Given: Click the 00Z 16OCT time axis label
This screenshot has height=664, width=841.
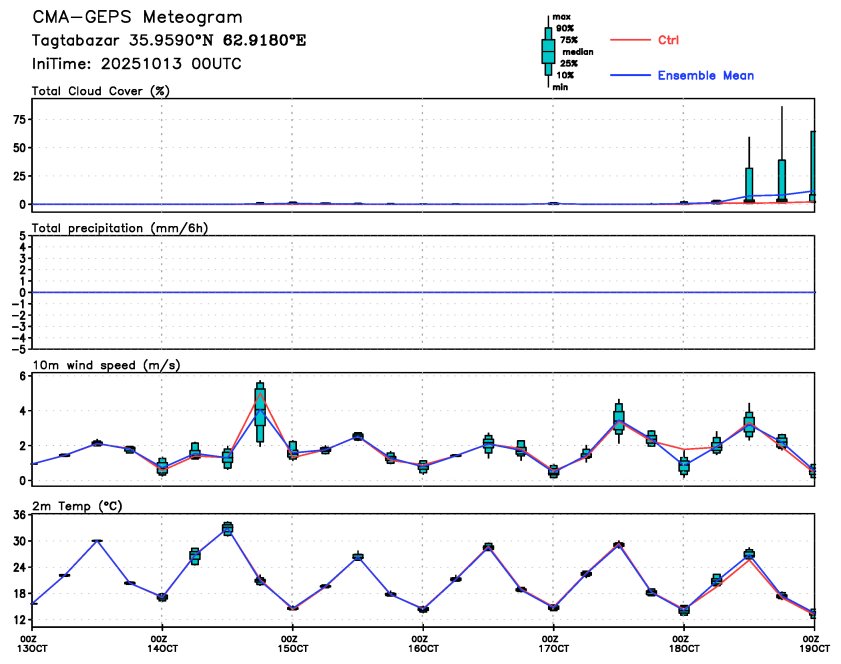Looking at the screenshot, I should pos(422,643).
